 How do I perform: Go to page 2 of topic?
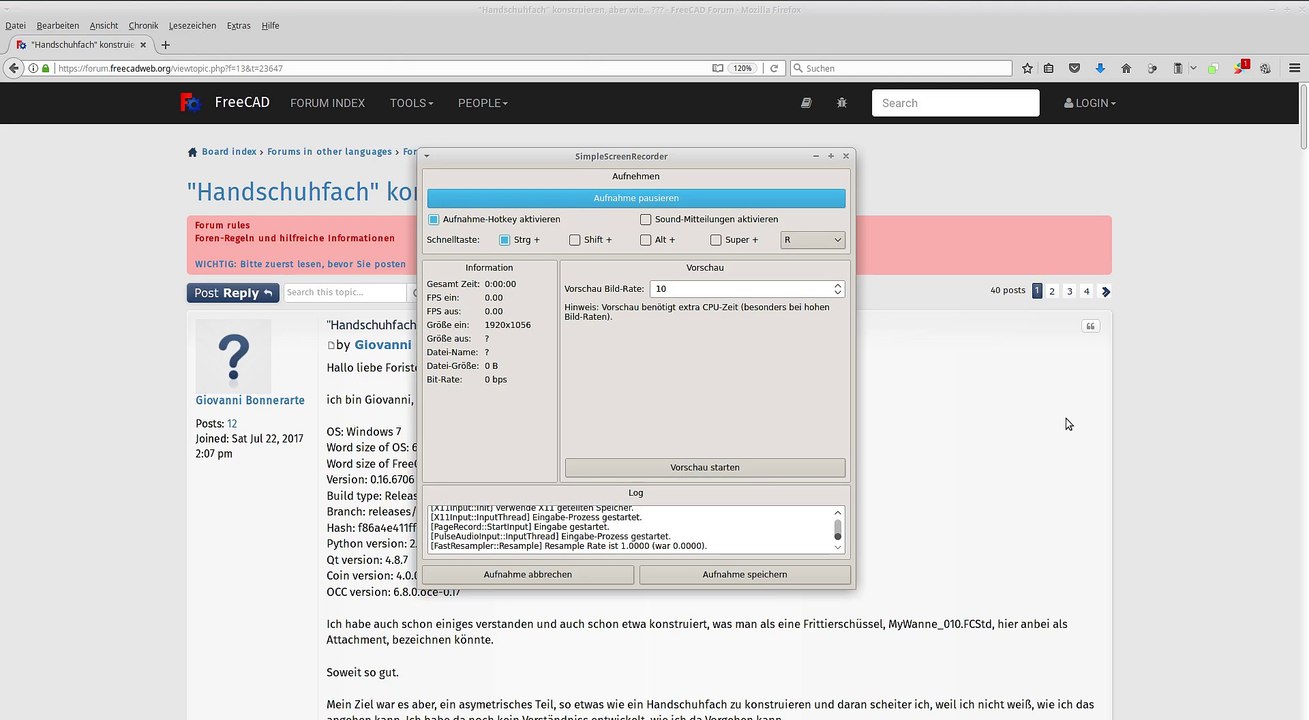[1052, 291]
